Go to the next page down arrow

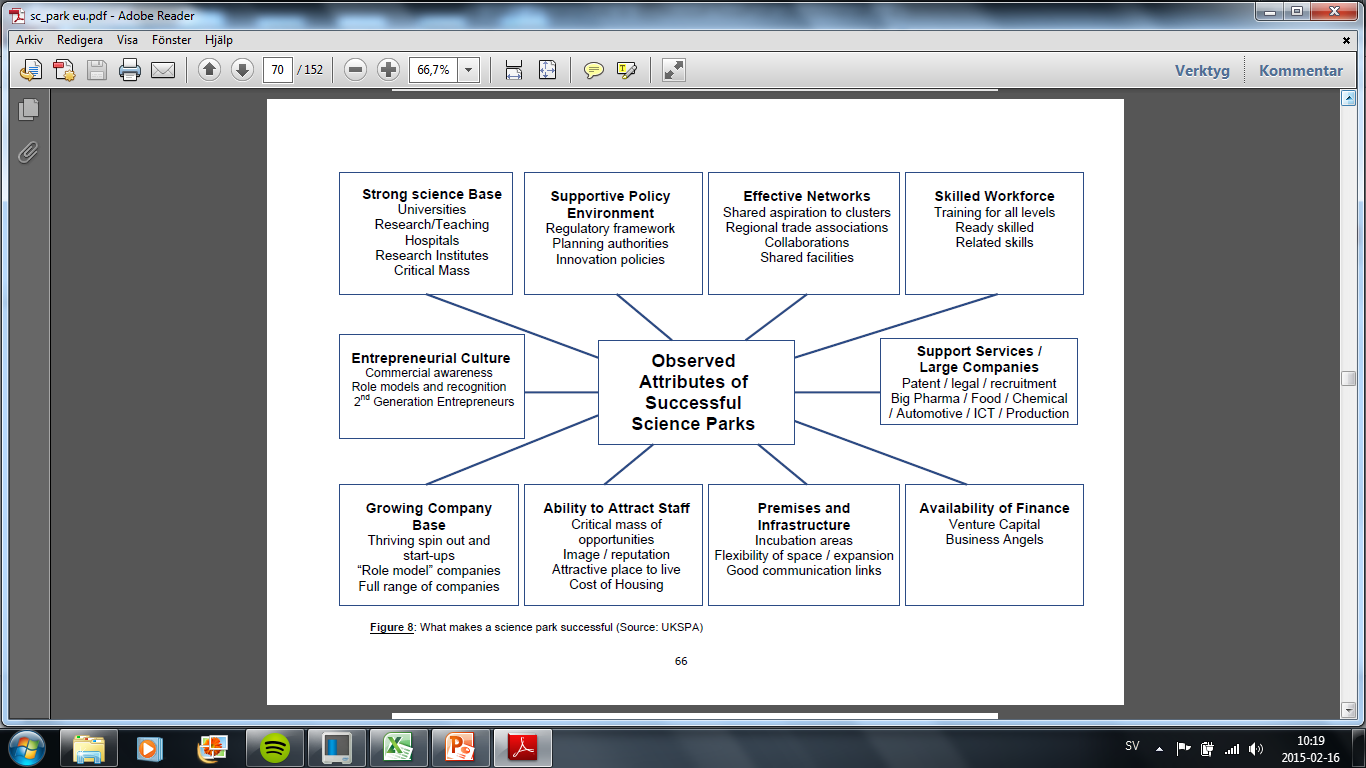tap(241, 70)
